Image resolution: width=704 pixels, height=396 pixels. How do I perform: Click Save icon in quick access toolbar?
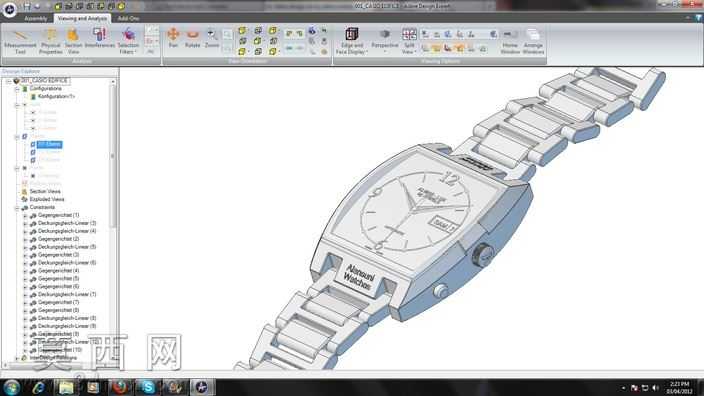click(x=27, y=6)
